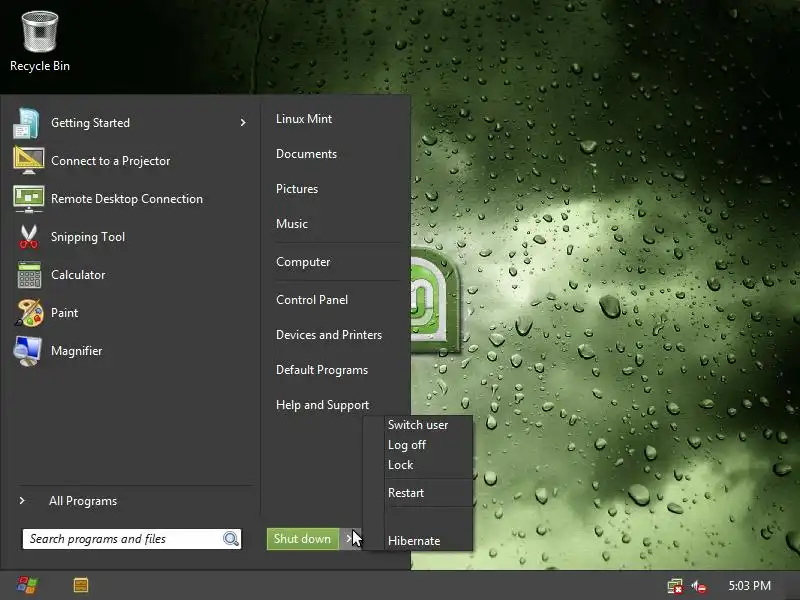This screenshot has height=600, width=800.
Task: Select Switch user from power menu
Action: point(418,424)
